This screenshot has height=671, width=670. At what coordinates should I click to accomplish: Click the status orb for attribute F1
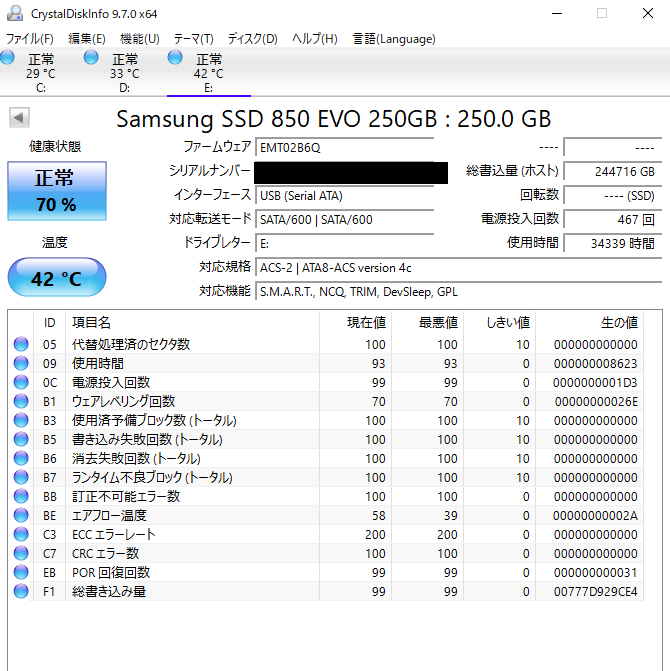pyautogui.click(x=21, y=591)
